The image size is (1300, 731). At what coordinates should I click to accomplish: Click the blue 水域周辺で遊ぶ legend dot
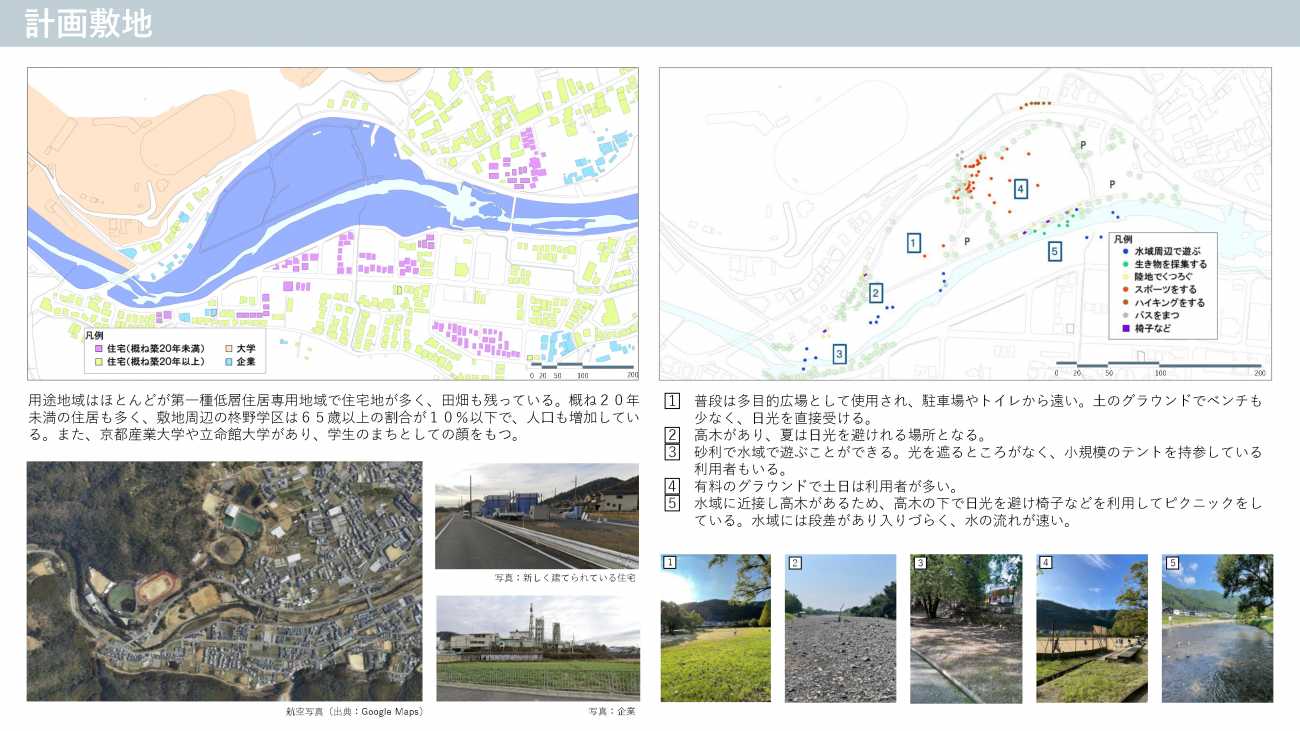click(x=1125, y=251)
